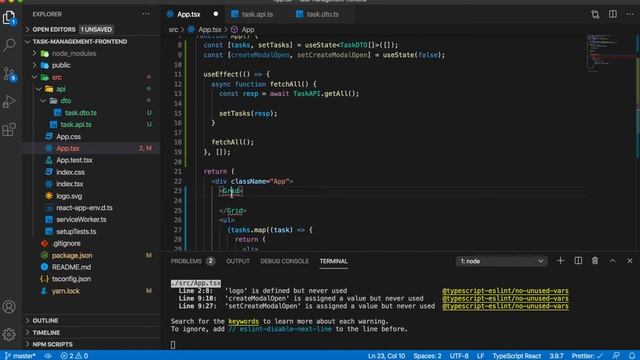Viewport: 640px width, 360px height.
Task: Click Ln 23, Col 10 in status bar
Action: tap(386, 356)
